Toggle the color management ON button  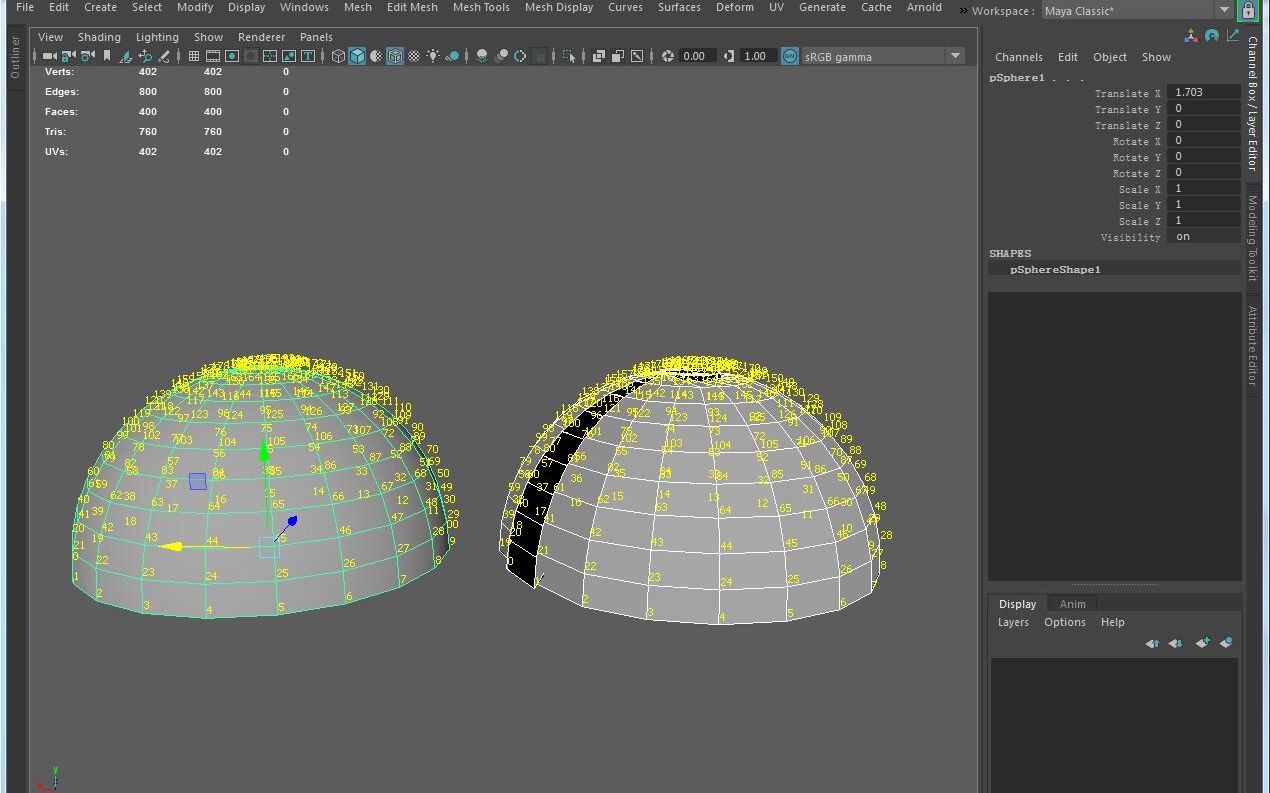[x=790, y=56]
